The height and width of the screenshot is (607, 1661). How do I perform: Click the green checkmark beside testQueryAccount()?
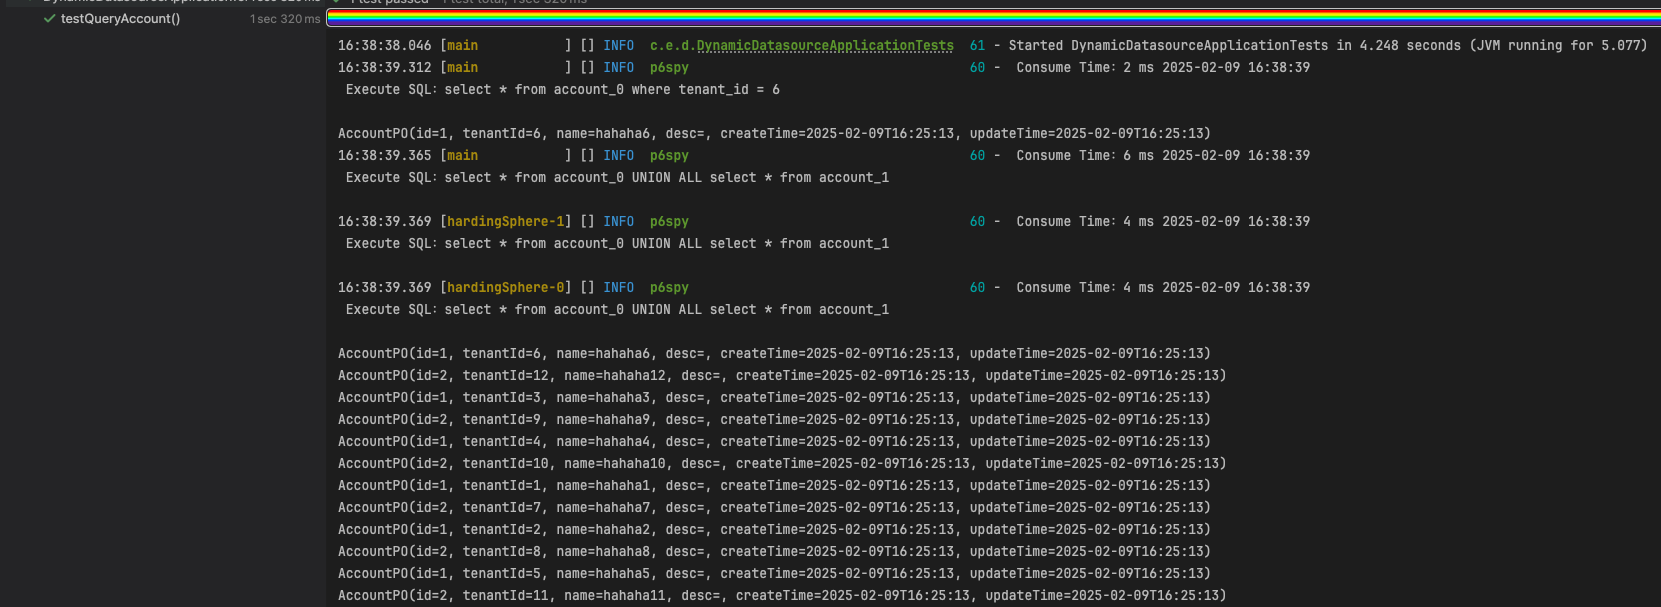click(49, 19)
